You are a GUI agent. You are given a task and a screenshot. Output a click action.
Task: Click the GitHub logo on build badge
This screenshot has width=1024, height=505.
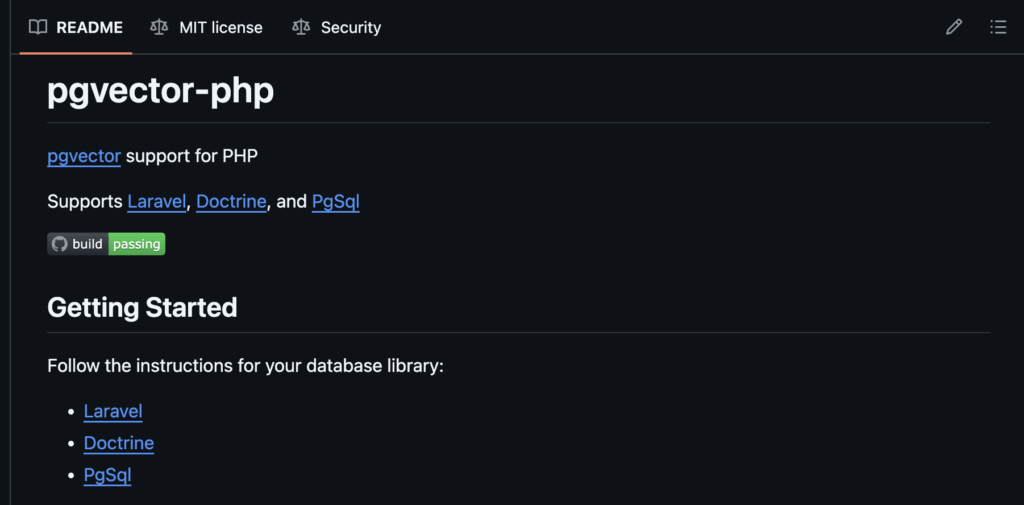59,244
